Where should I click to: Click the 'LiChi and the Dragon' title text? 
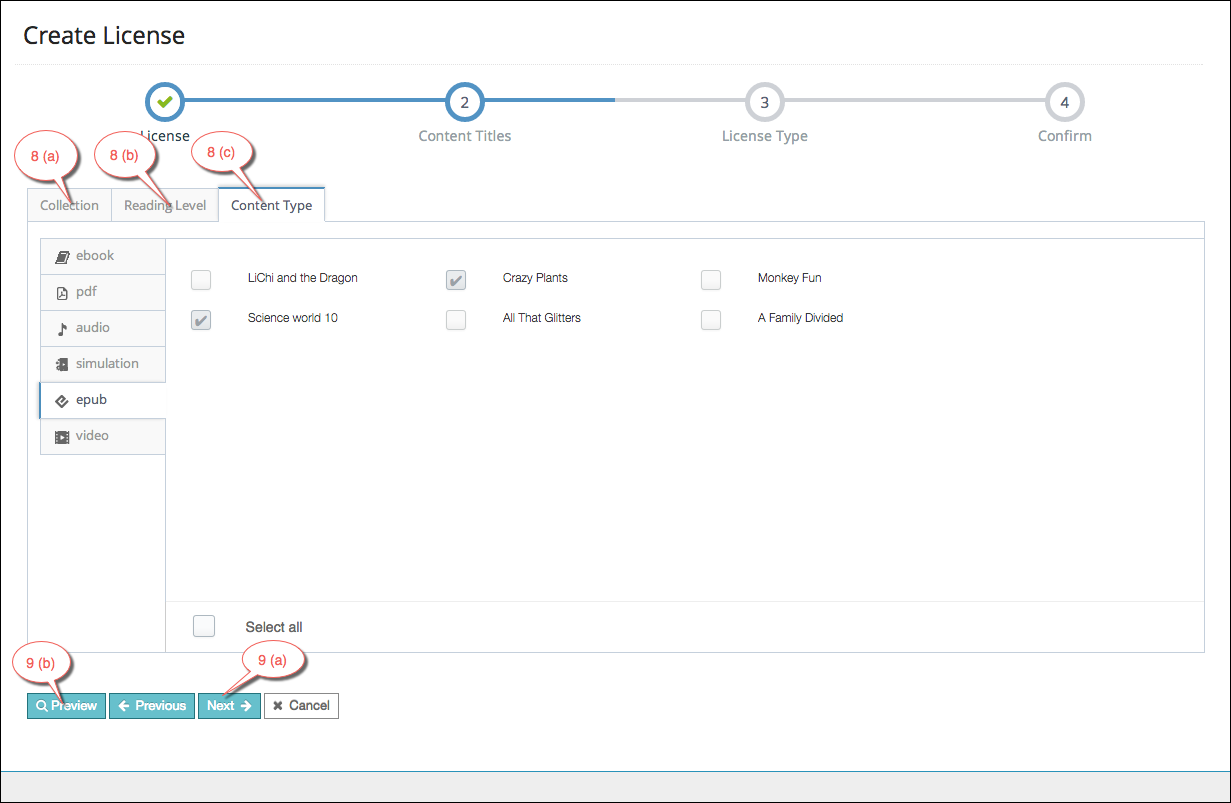click(x=303, y=278)
